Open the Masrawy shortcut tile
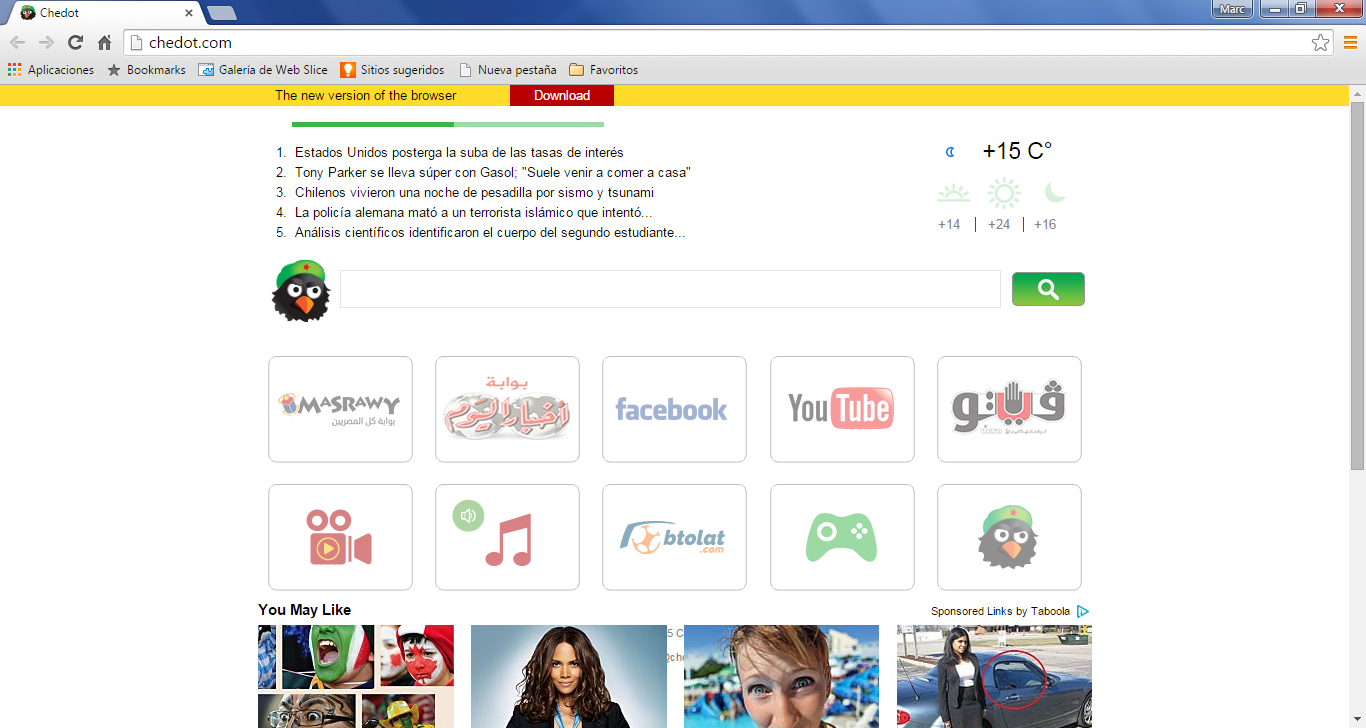 tap(340, 409)
